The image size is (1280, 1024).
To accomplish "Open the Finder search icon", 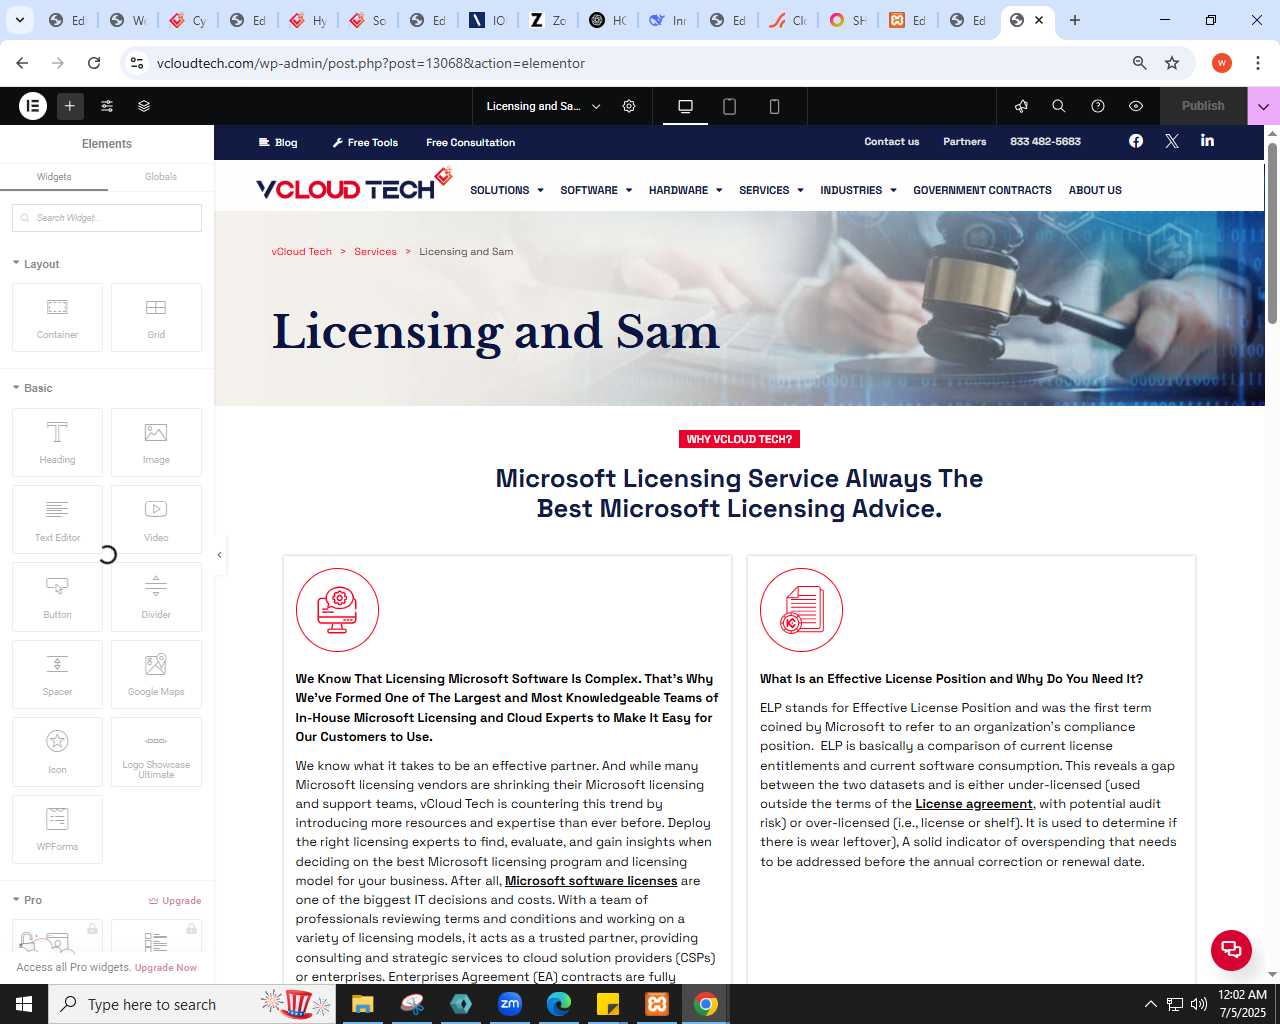I will [1059, 106].
